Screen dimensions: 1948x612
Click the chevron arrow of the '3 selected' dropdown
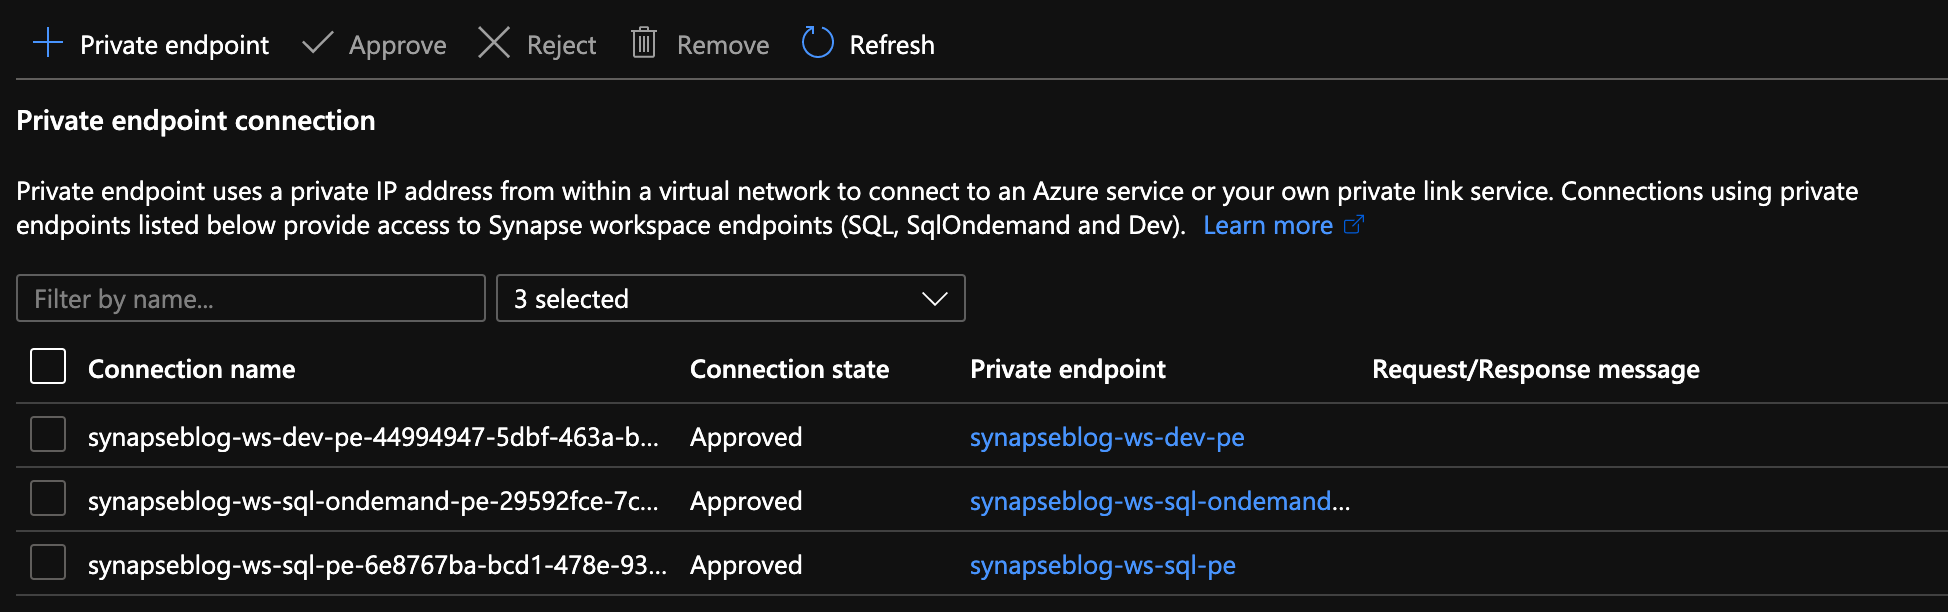point(935,299)
